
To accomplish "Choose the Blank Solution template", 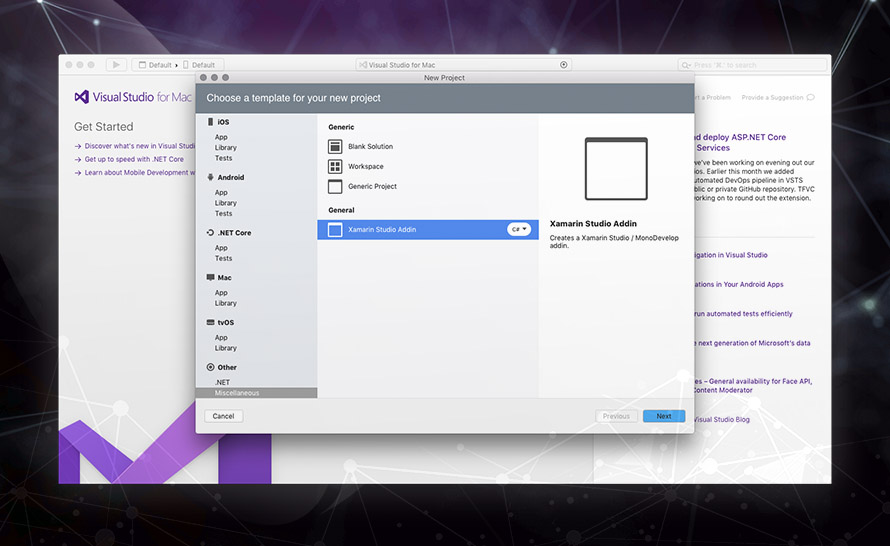I will [427, 146].
